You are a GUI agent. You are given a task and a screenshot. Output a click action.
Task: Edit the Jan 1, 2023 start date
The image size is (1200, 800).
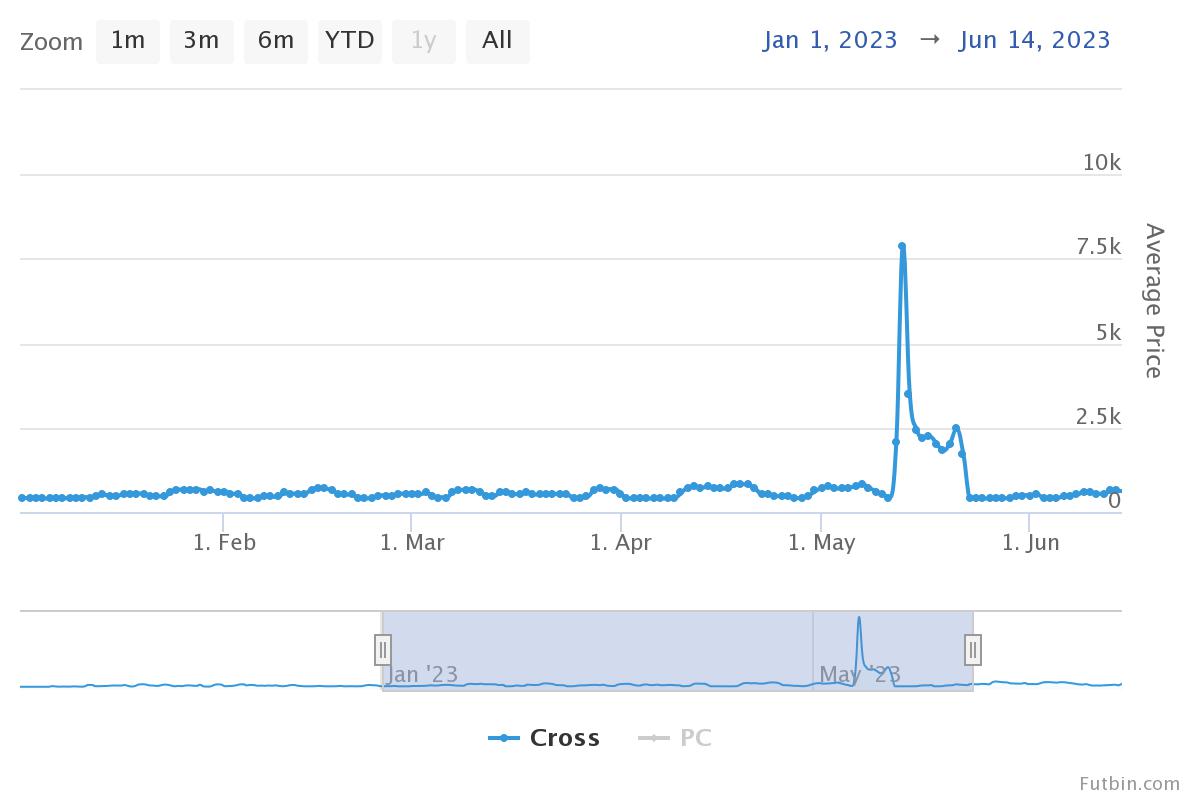(830, 40)
